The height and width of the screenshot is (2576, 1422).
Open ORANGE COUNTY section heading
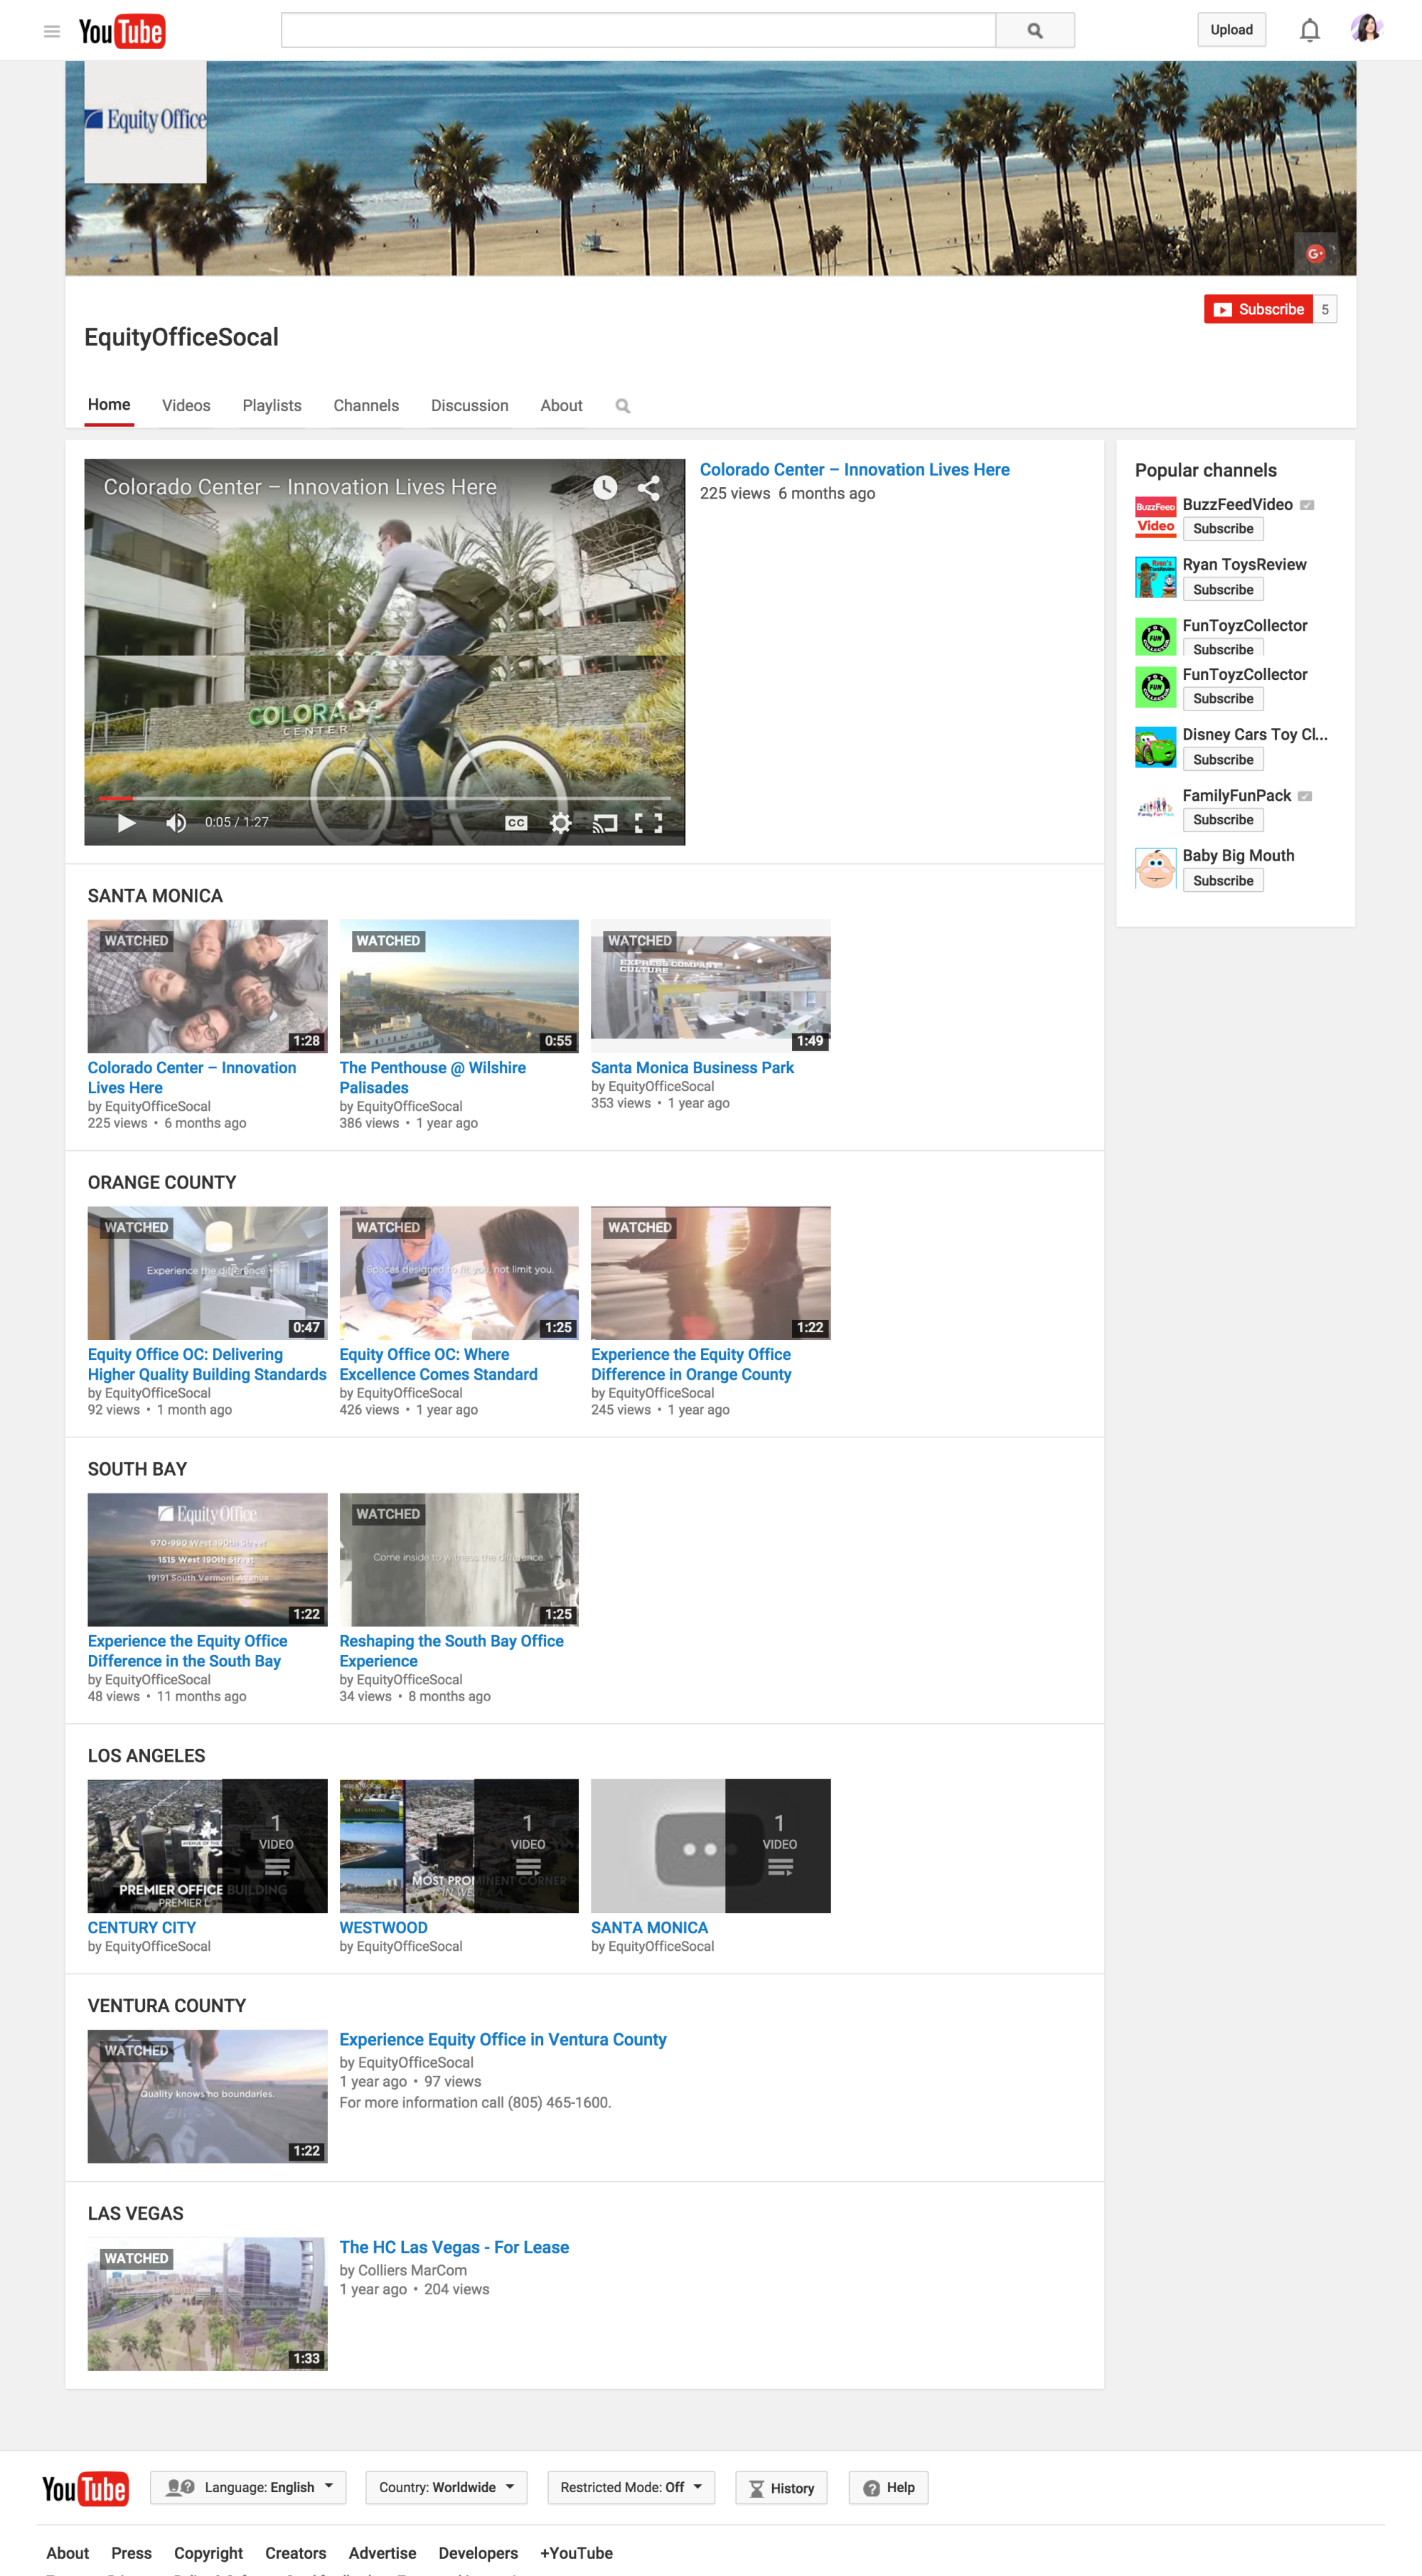[x=162, y=1183]
